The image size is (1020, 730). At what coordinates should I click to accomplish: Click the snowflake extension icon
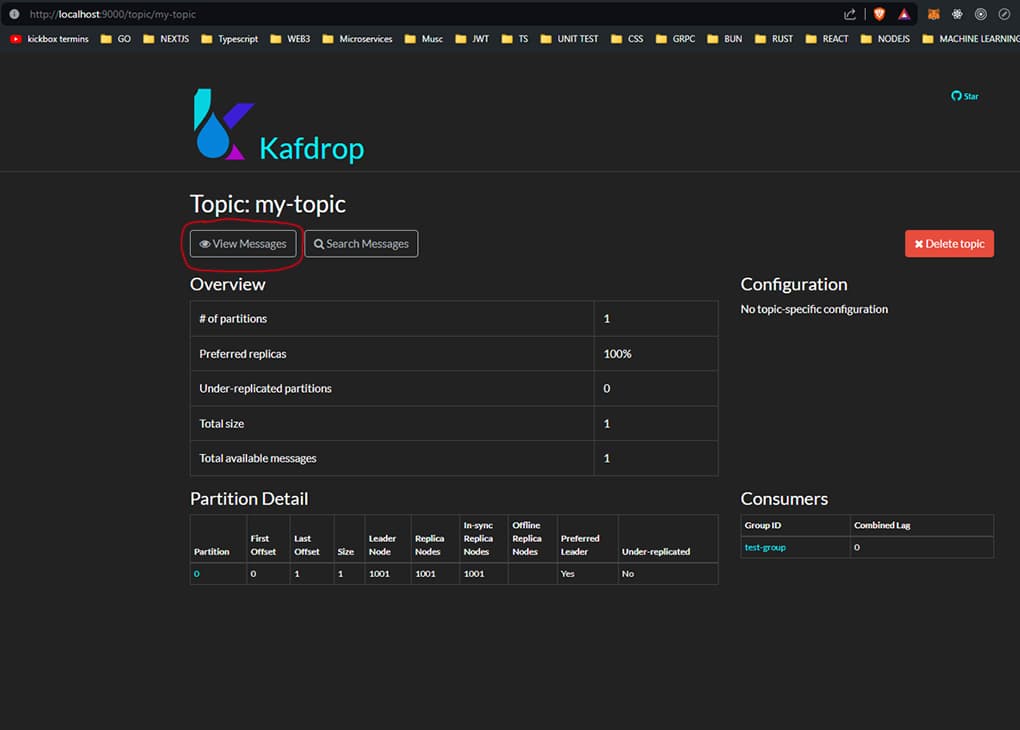[x=957, y=14]
